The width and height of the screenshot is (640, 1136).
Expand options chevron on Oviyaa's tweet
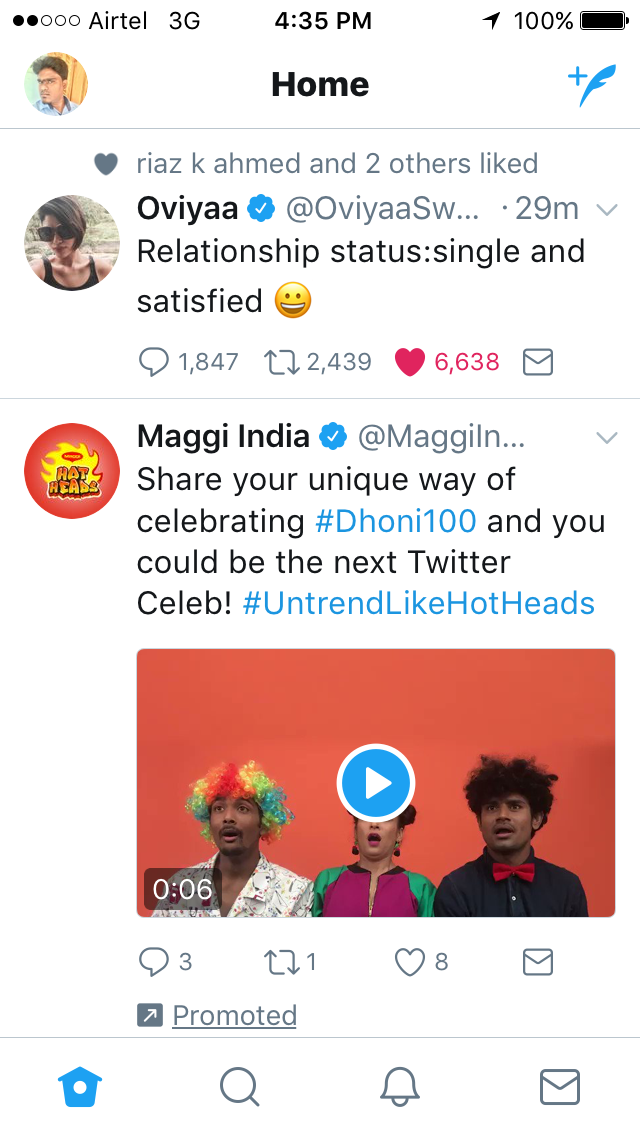pyautogui.click(x=606, y=209)
